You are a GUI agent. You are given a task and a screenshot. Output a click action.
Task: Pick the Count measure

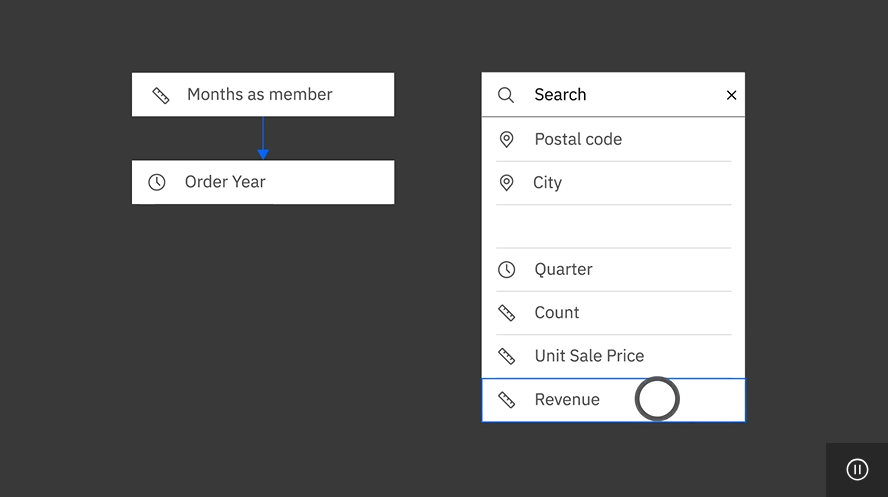[613, 313]
